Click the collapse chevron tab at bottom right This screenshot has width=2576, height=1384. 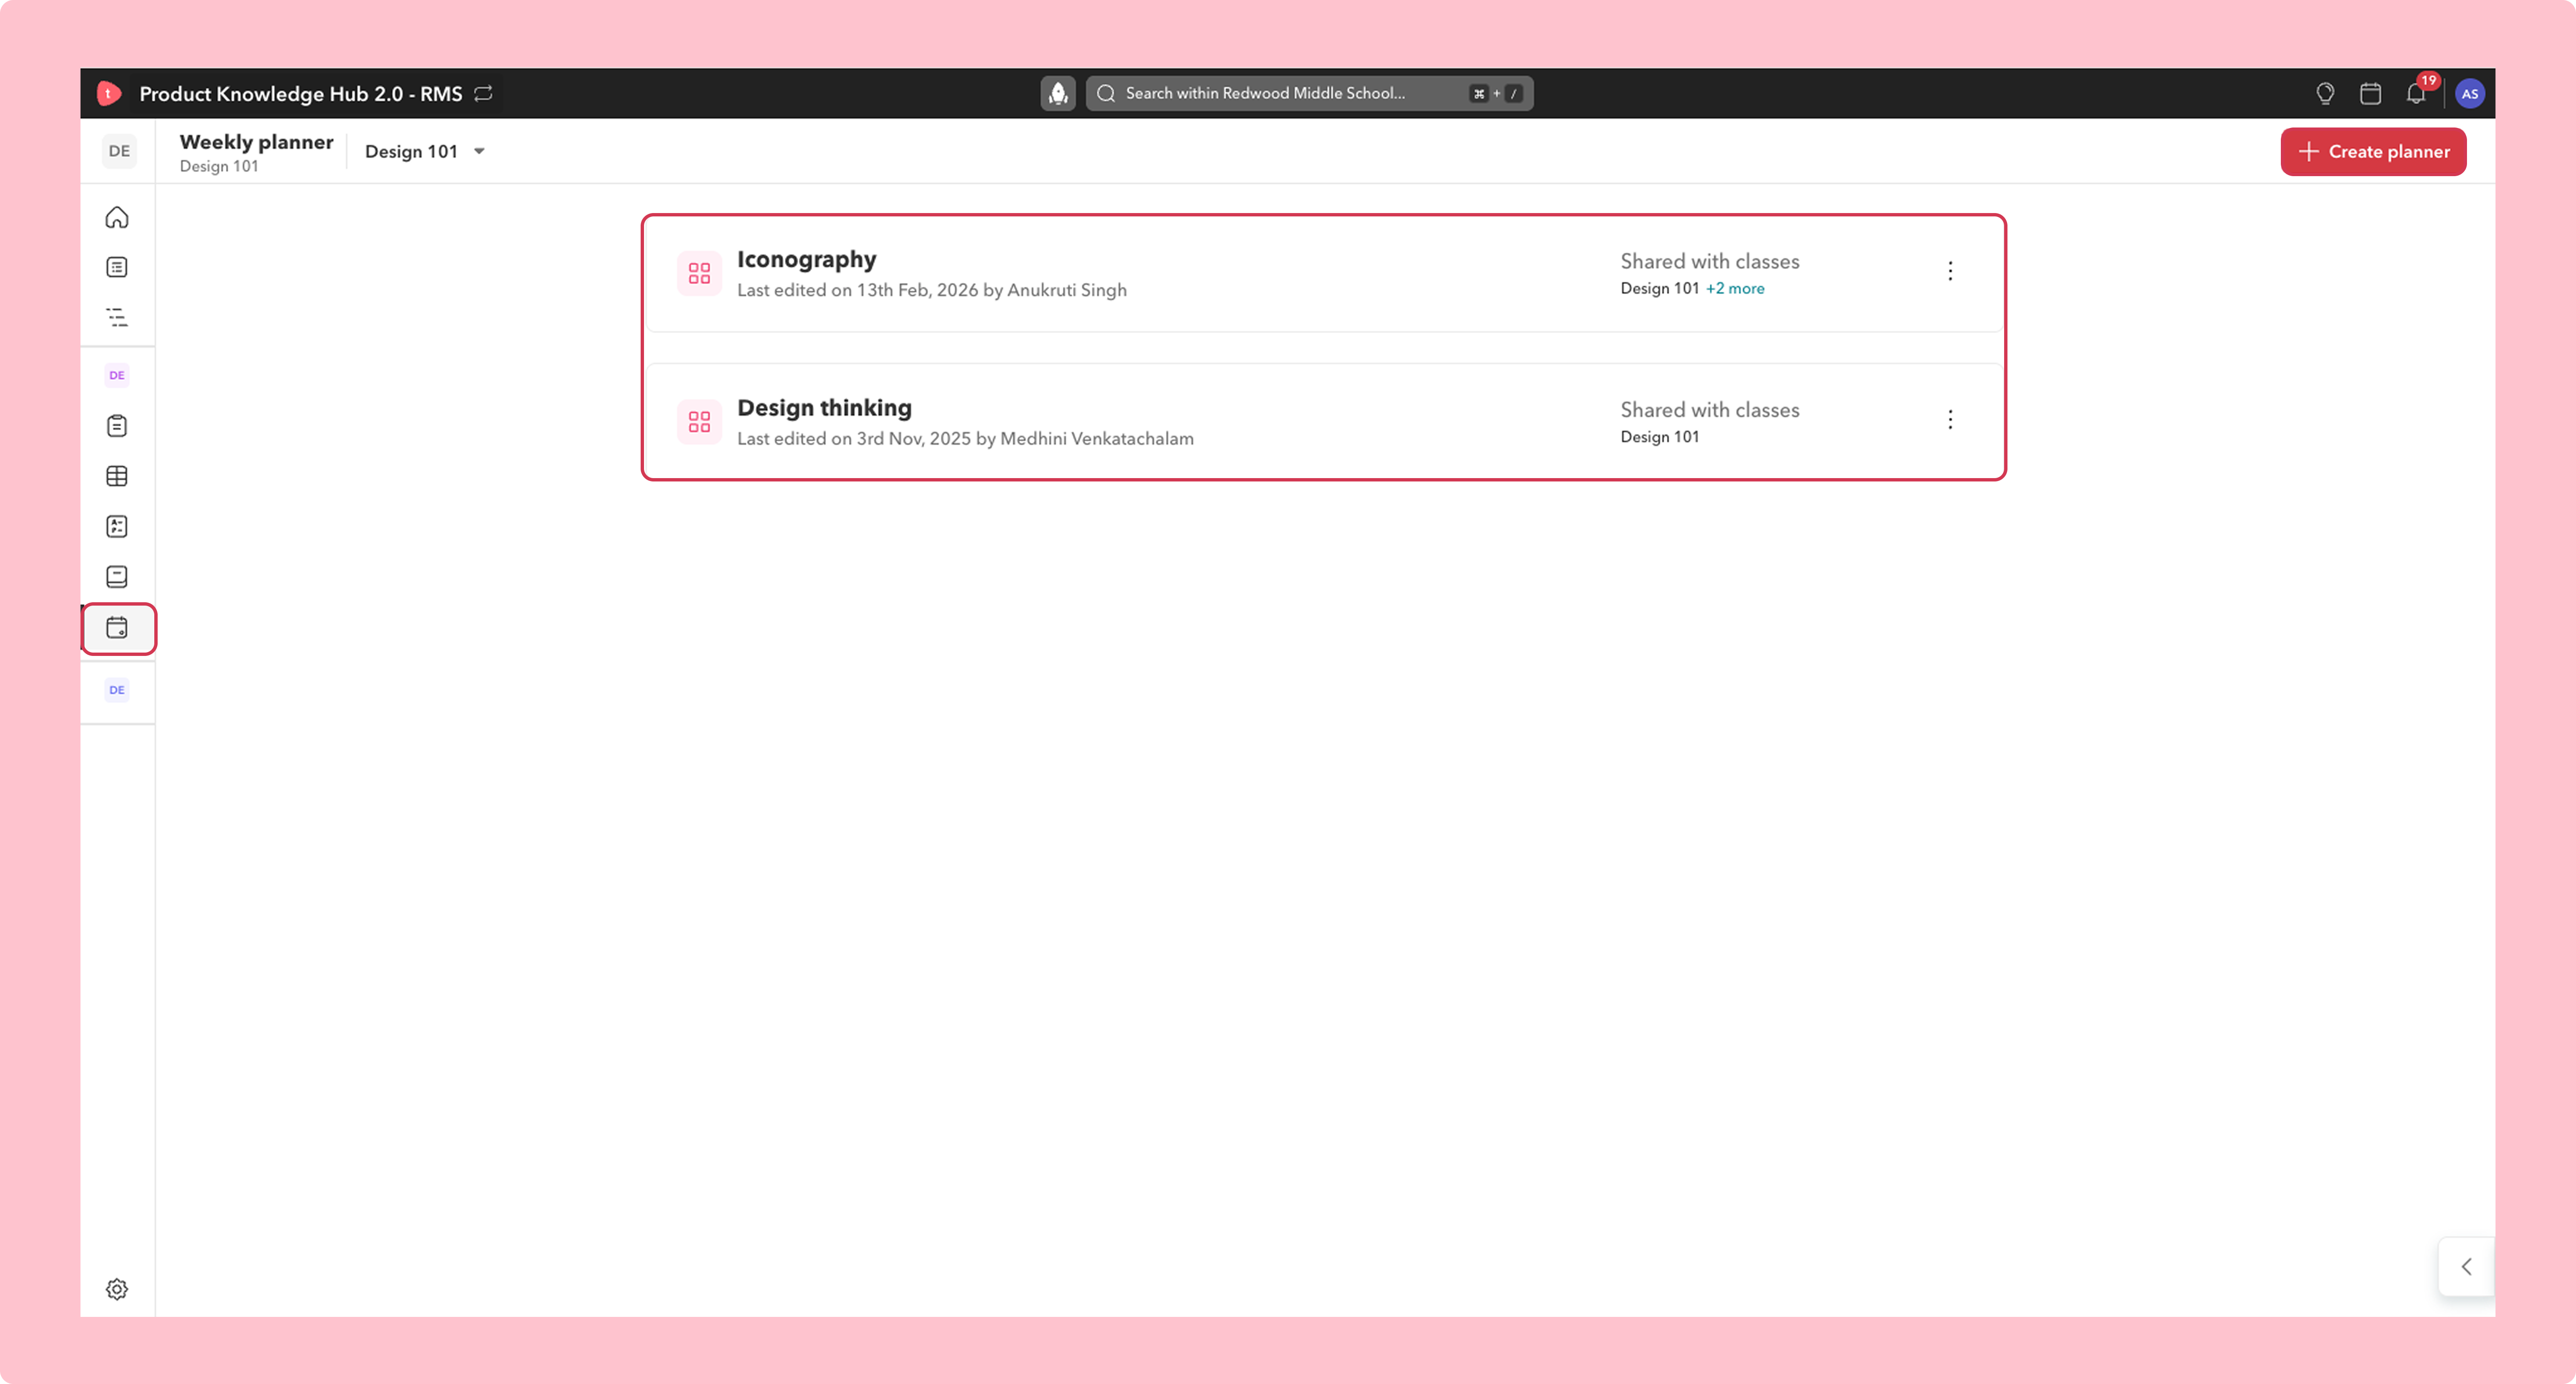click(2466, 1267)
